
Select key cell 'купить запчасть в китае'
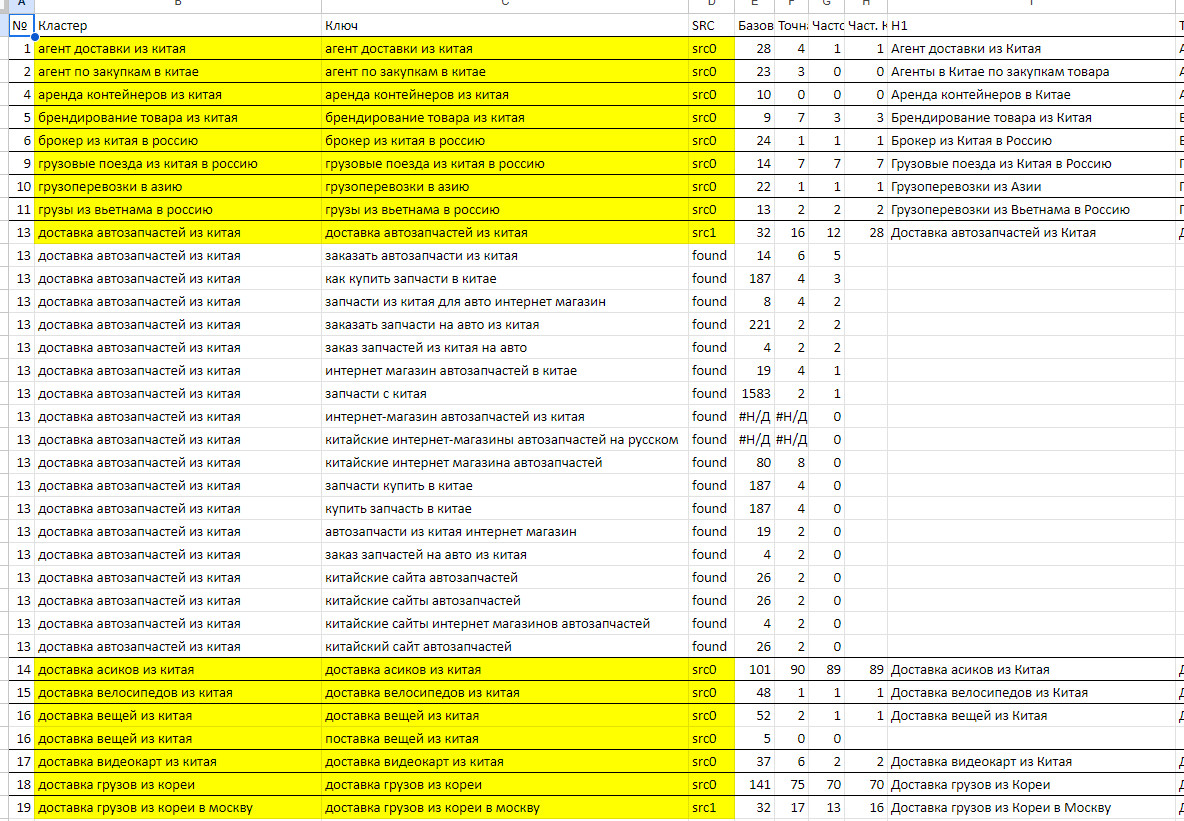pyautogui.click(x=504, y=509)
